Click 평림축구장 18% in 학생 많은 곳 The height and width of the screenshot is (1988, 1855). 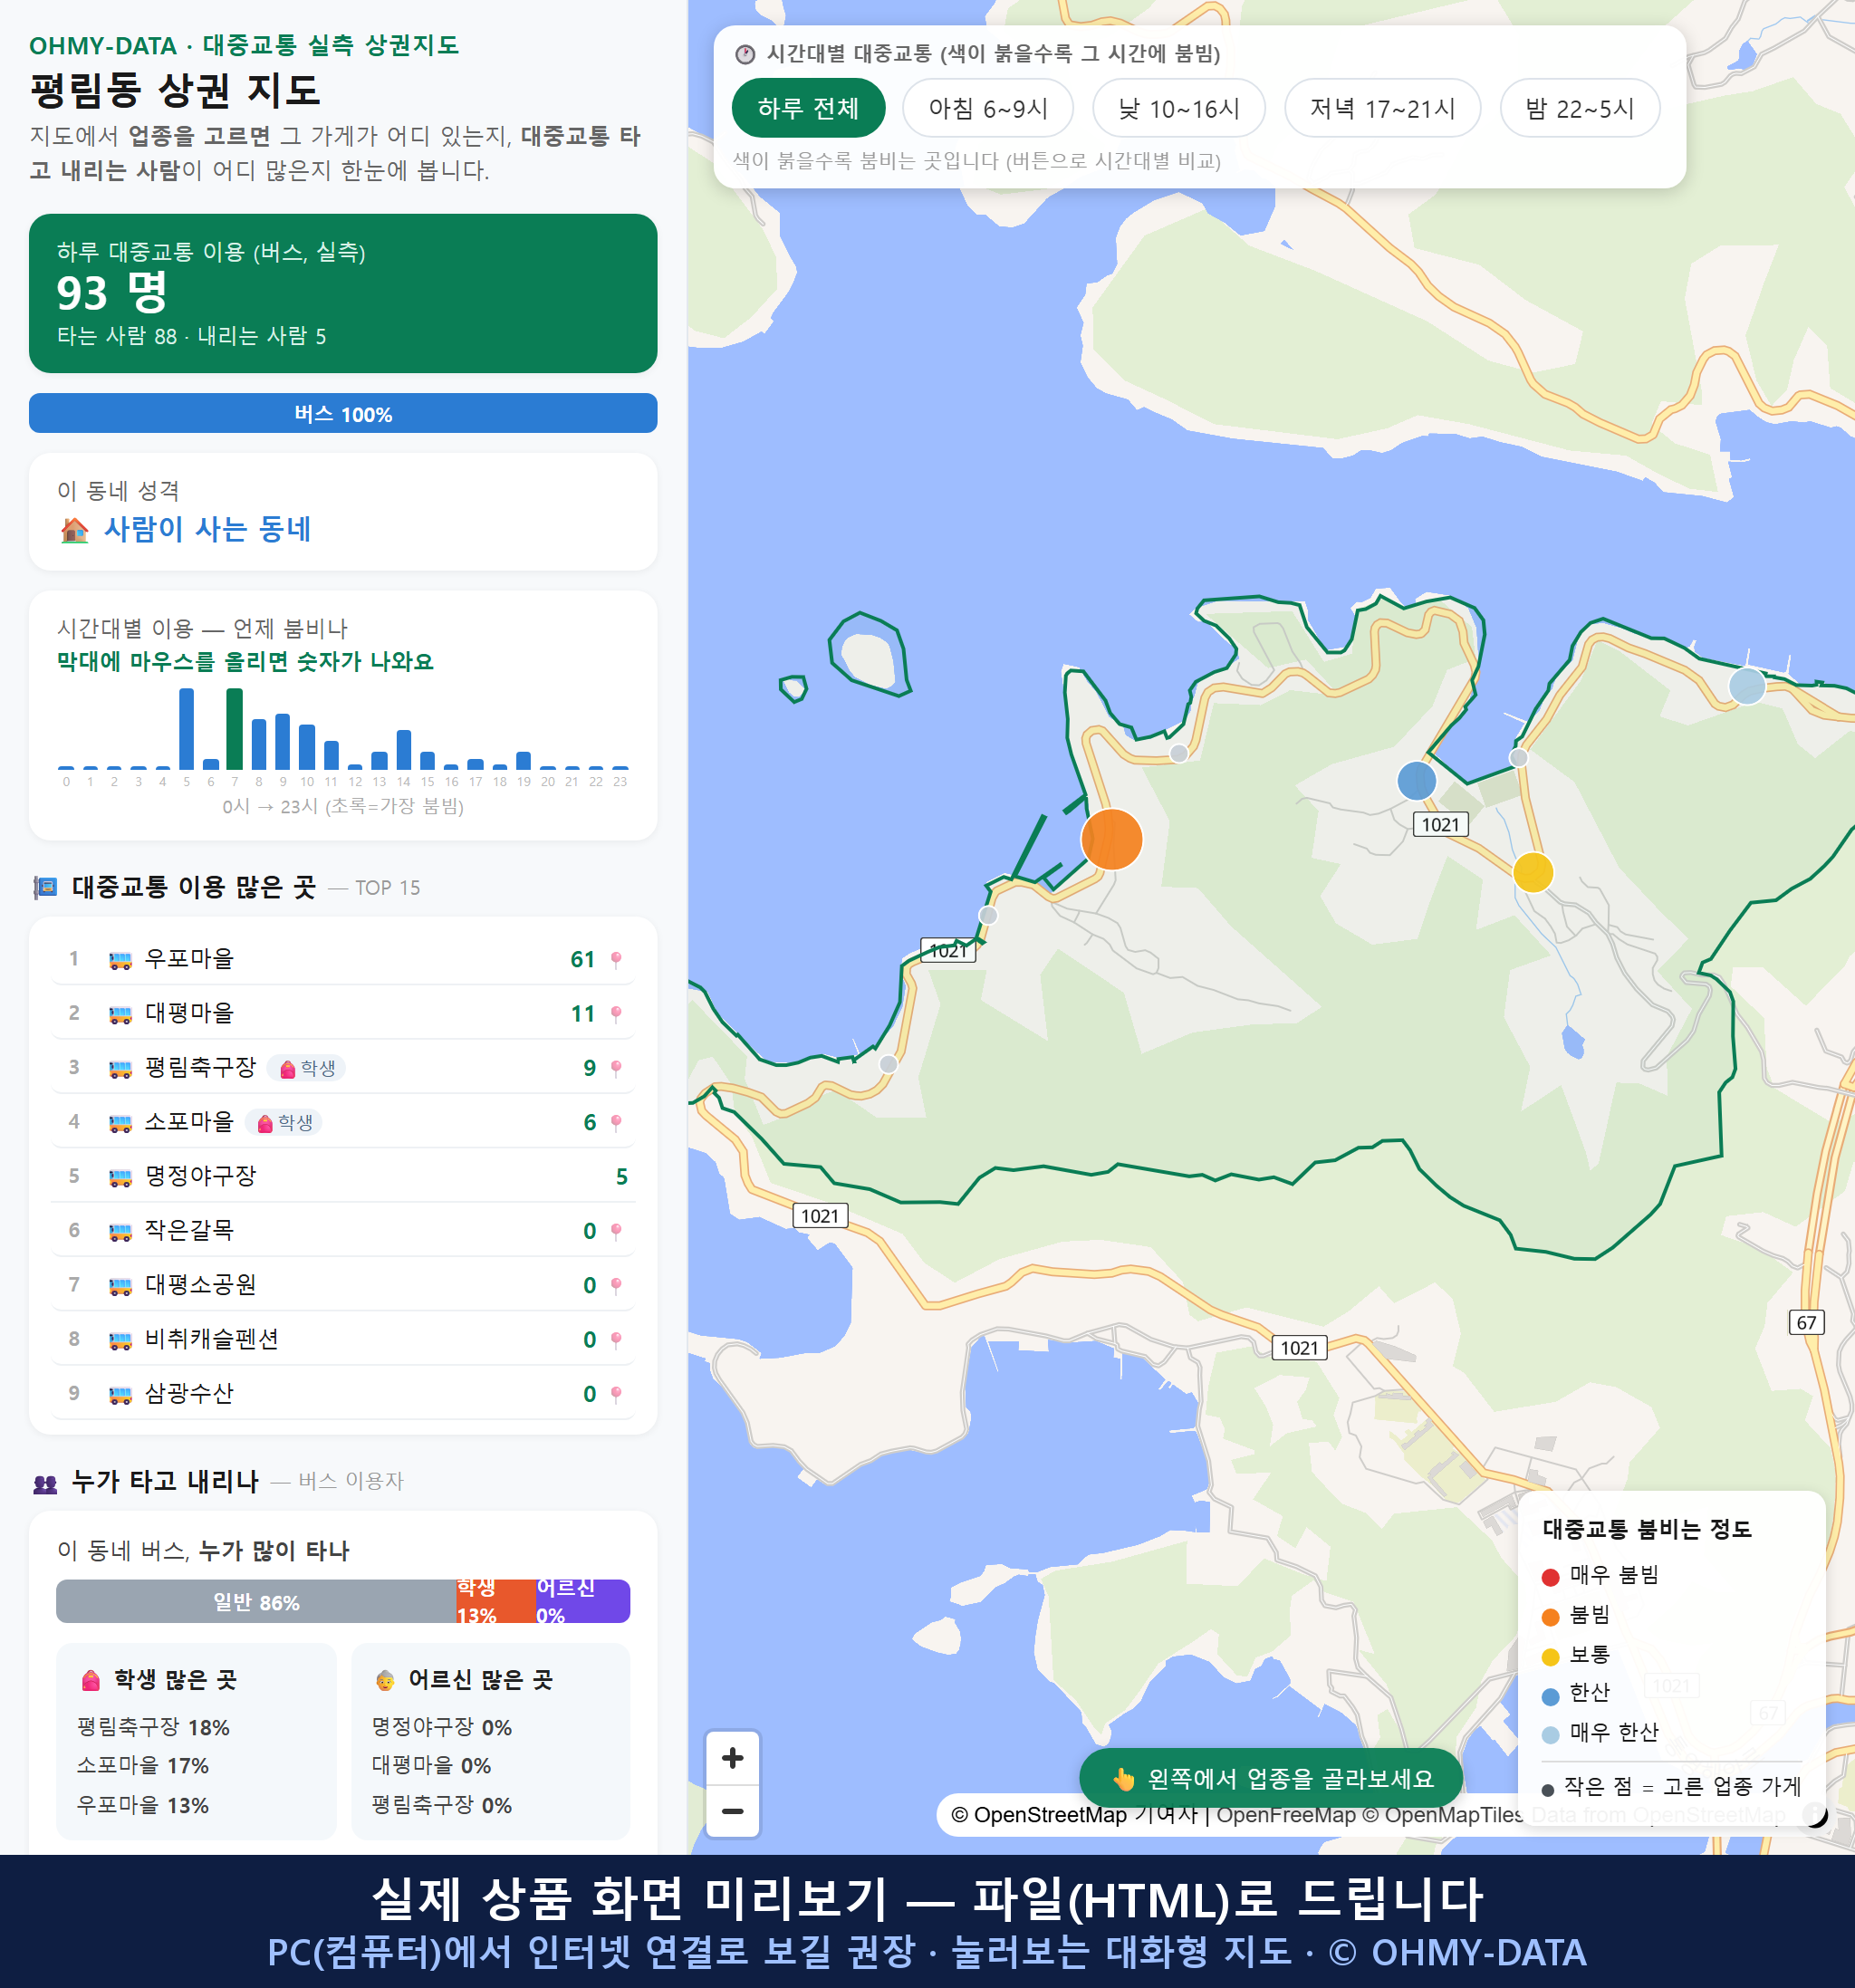(153, 1727)
